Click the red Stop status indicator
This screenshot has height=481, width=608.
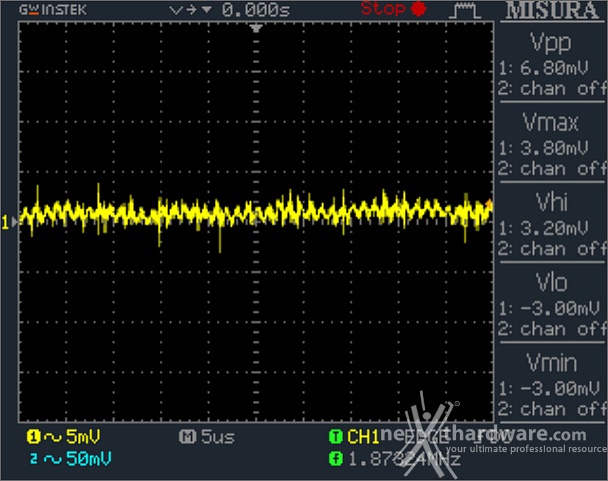coord(393,9)
